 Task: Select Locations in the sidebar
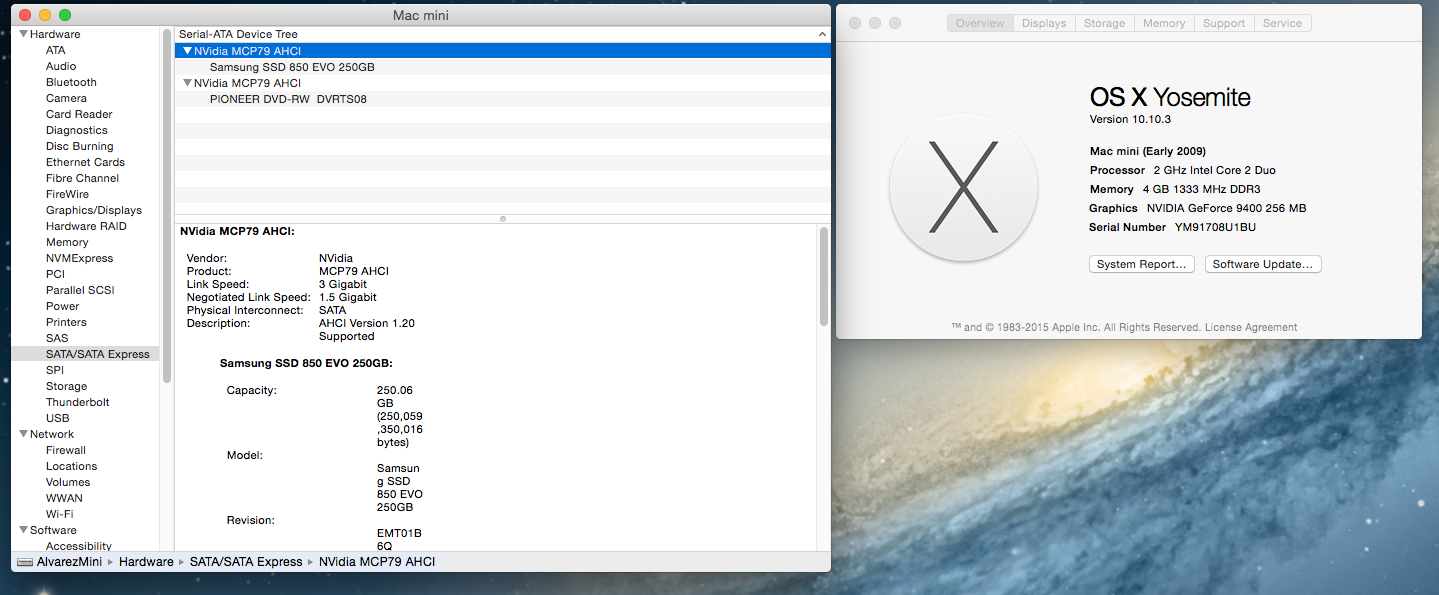[x=71, y=466]
